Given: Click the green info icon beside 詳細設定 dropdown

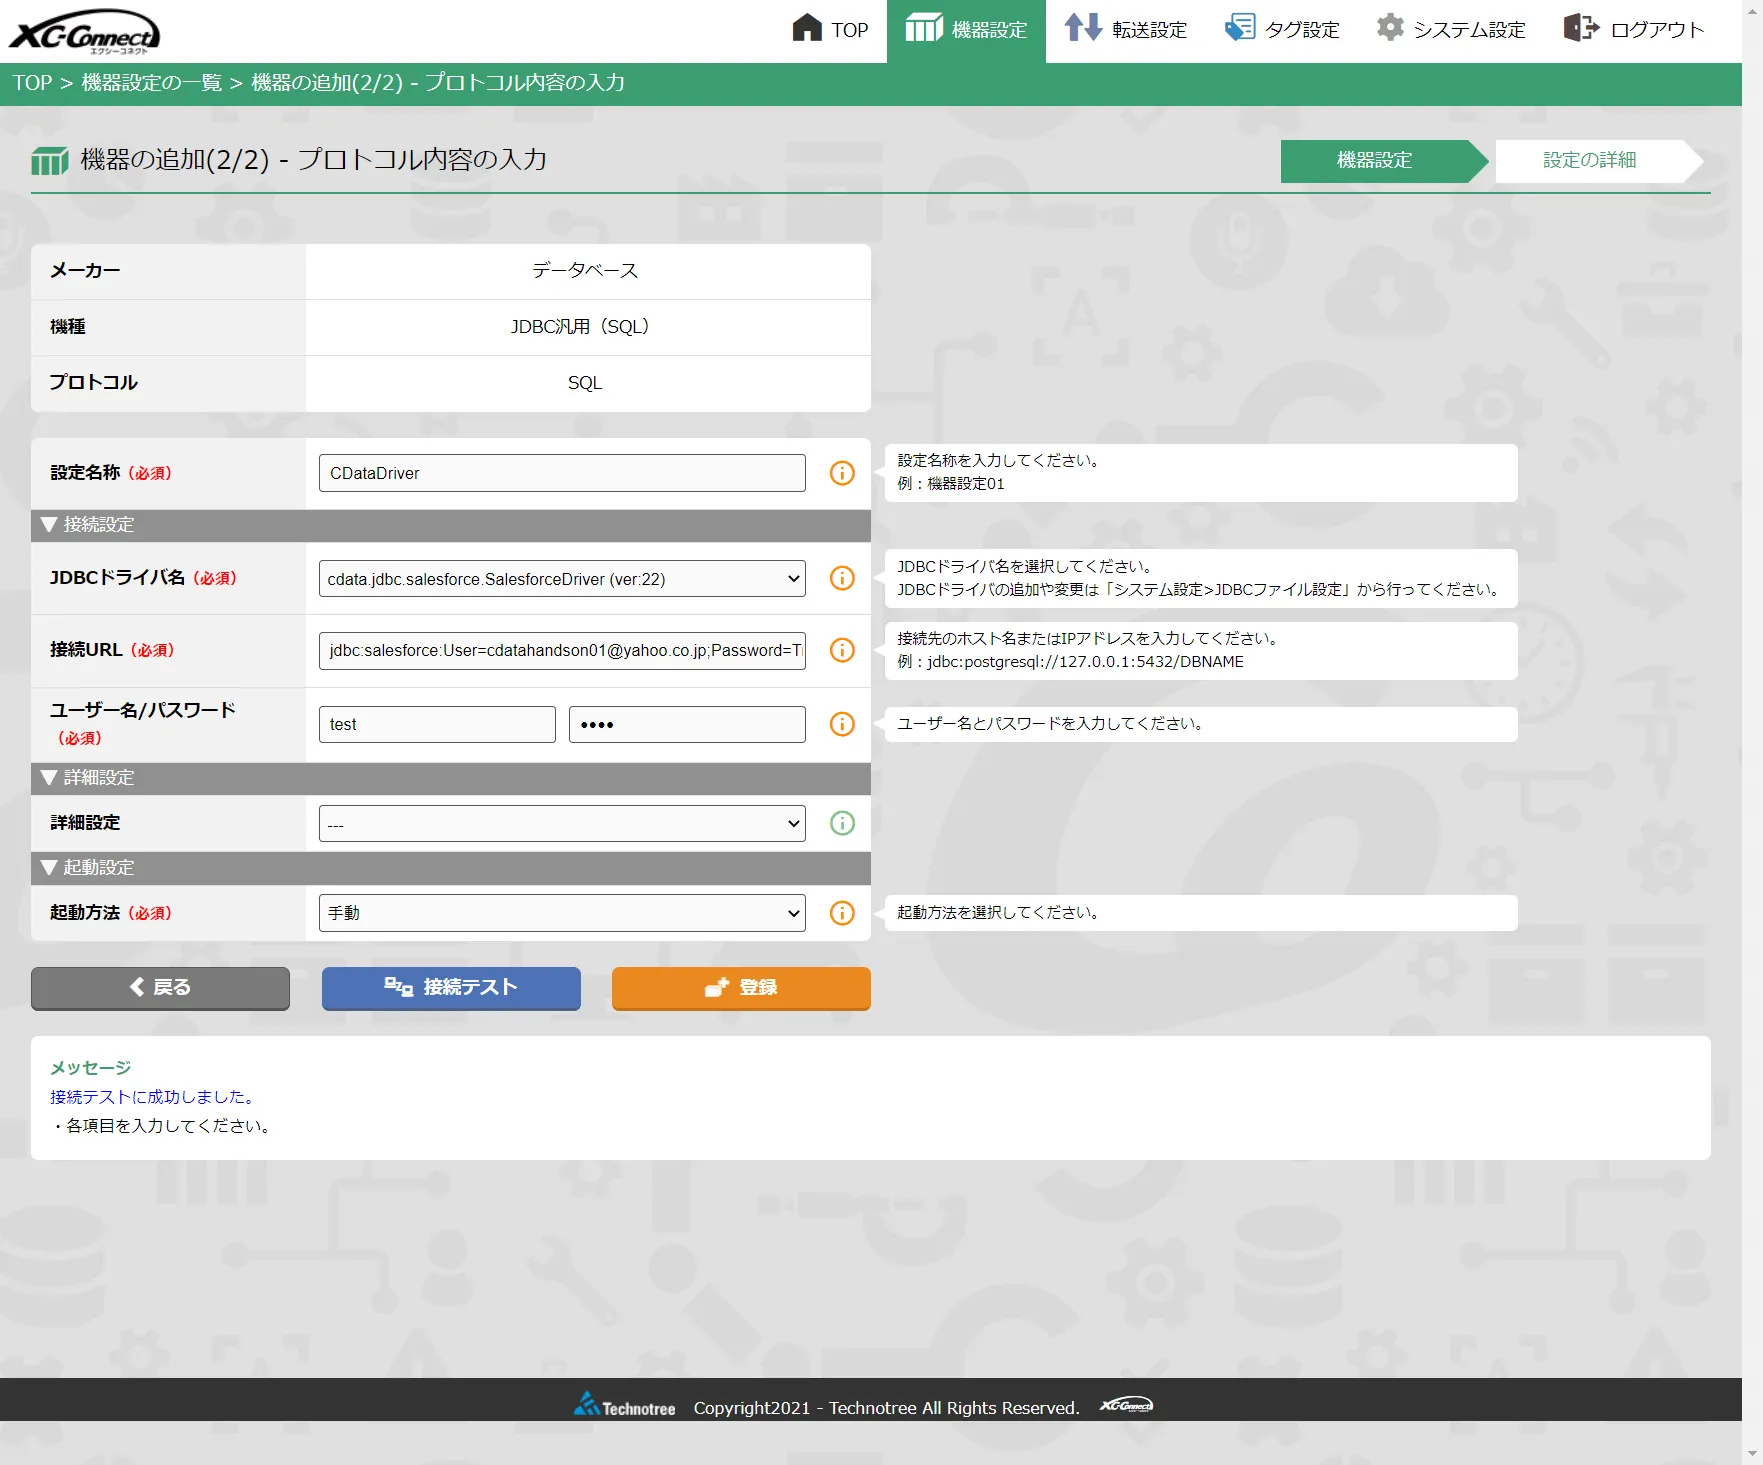Looking at the screenshot, I should click(841, 823).
